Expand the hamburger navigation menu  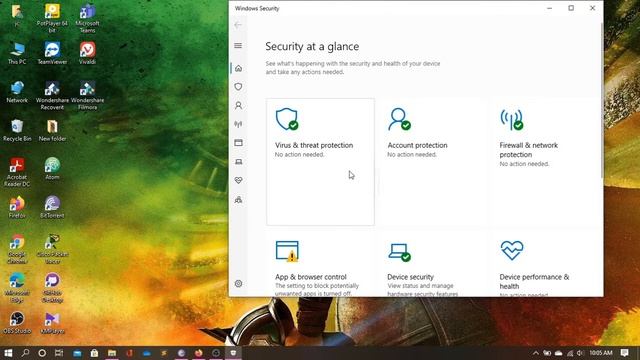238,45
